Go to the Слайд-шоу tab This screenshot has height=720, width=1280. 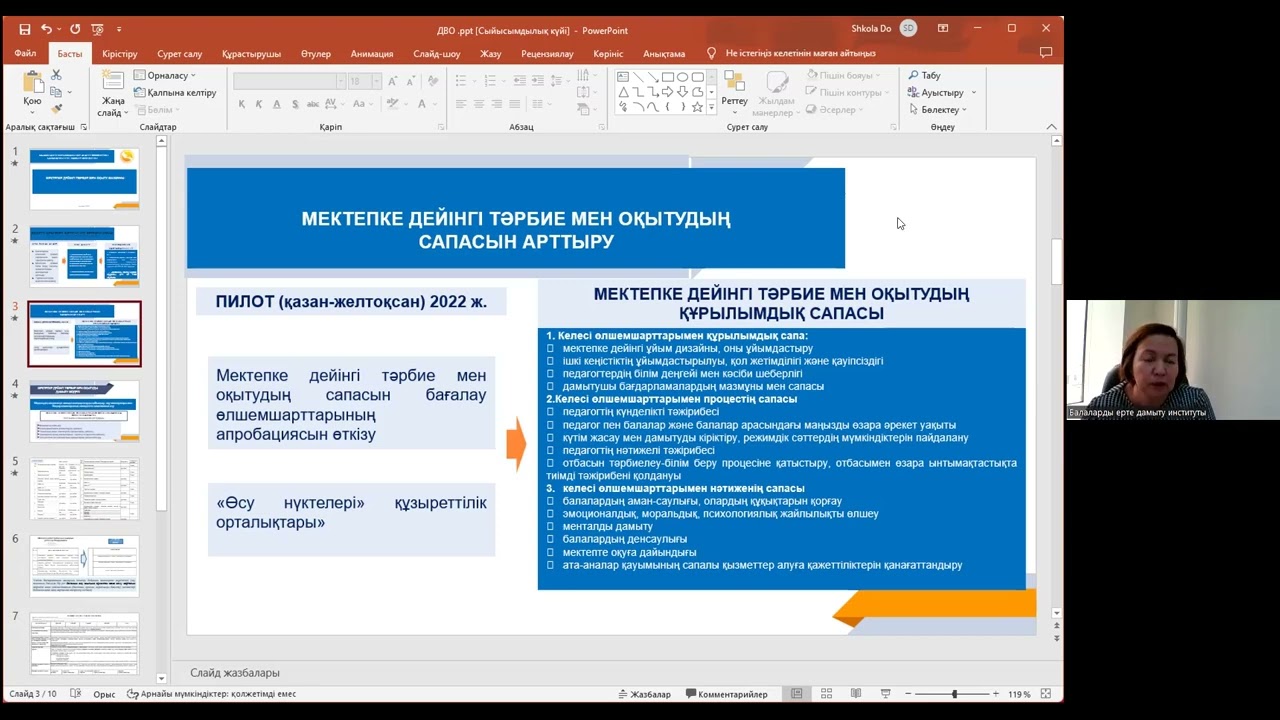(437, 54)
